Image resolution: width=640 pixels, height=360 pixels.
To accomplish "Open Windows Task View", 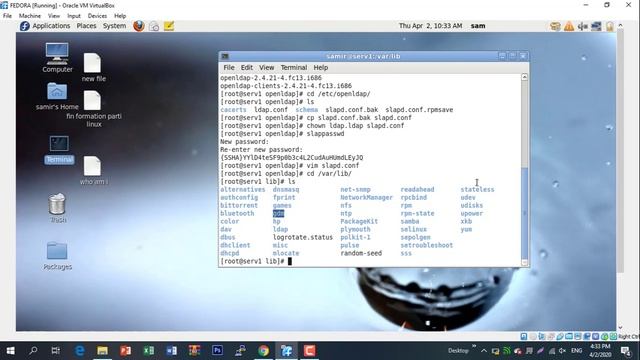I will point(56,351).
